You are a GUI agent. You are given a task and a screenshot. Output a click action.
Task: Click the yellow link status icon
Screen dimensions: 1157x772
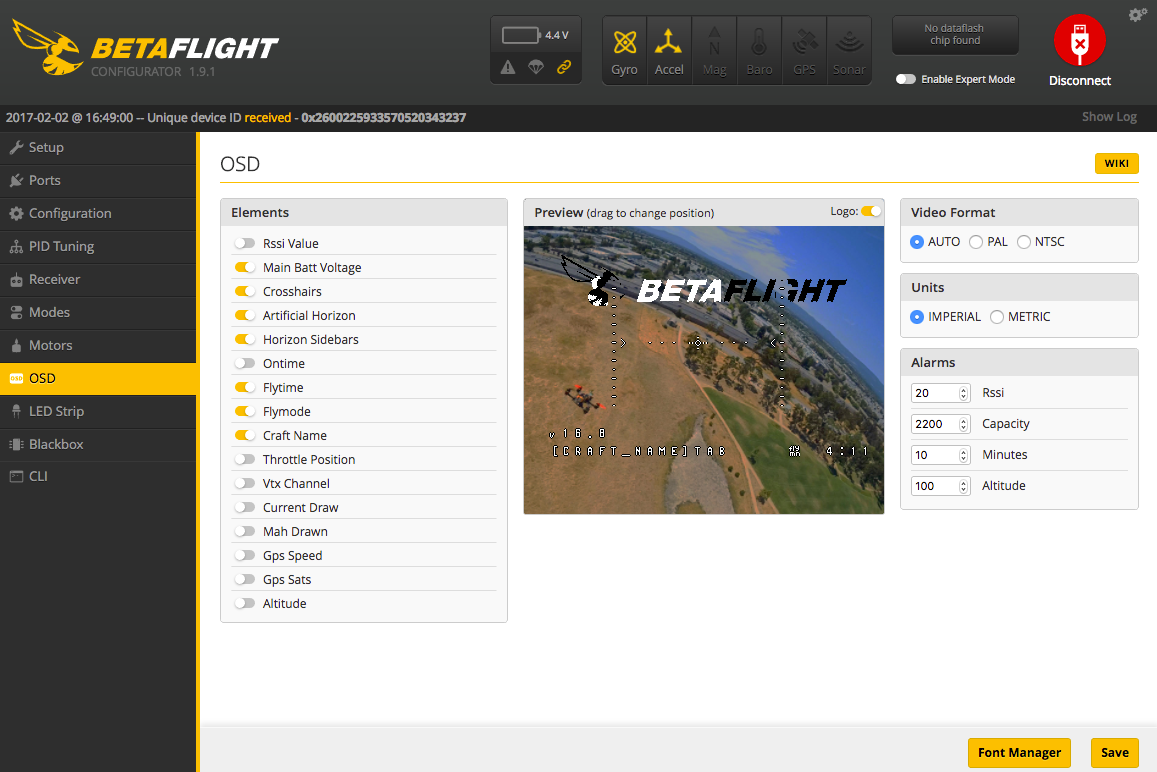coord(564,67)
